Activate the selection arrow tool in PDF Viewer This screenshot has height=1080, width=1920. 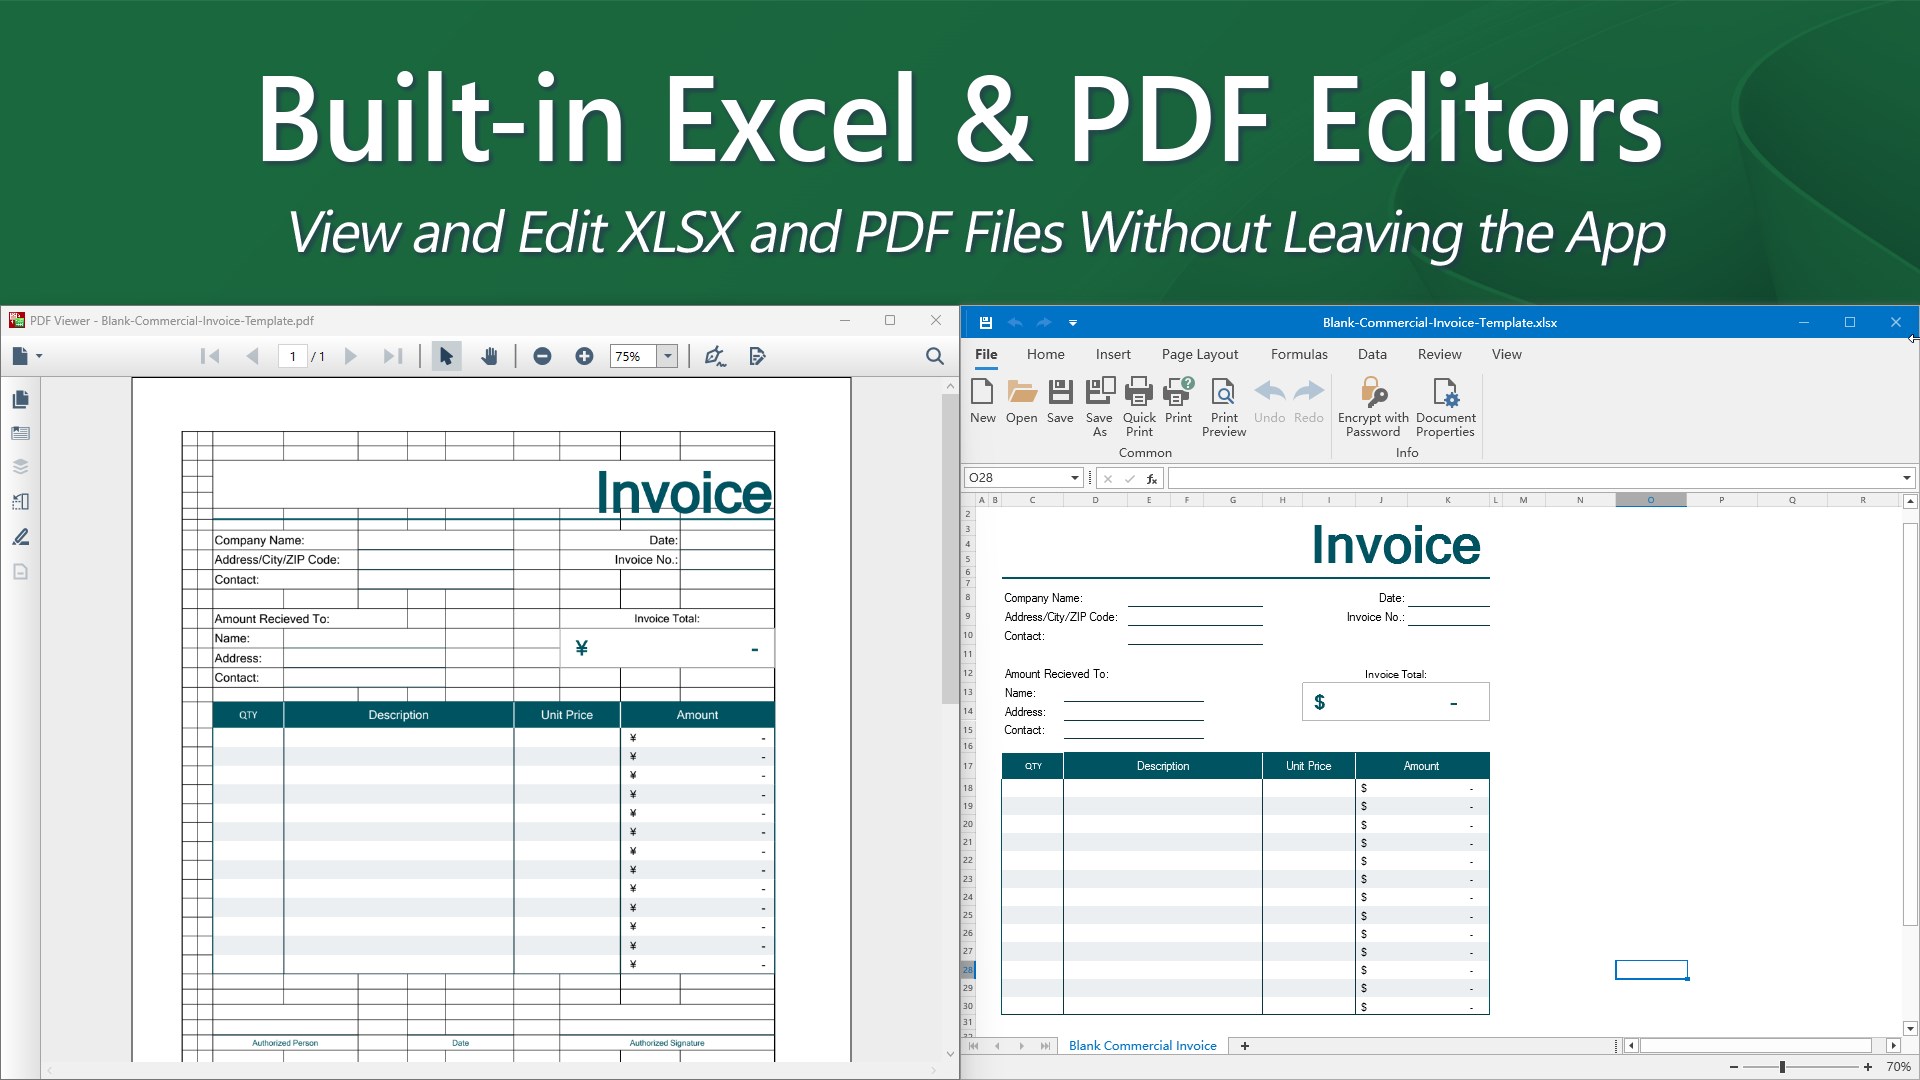pyautogui.click(x=446, y=356)
